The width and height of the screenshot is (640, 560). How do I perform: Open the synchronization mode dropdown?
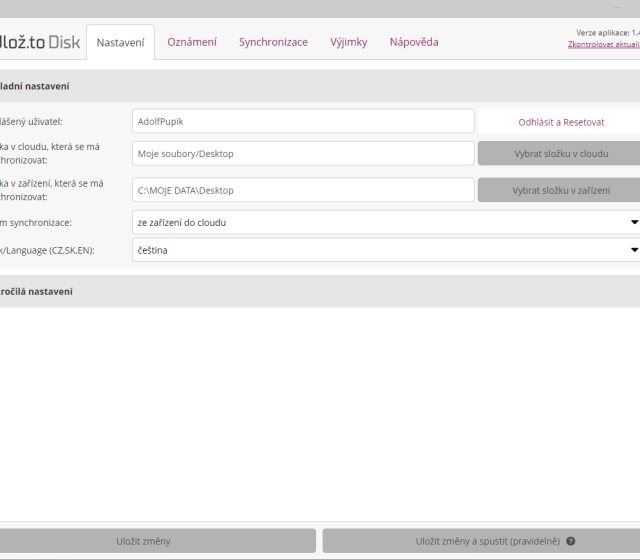pos(385,222)
